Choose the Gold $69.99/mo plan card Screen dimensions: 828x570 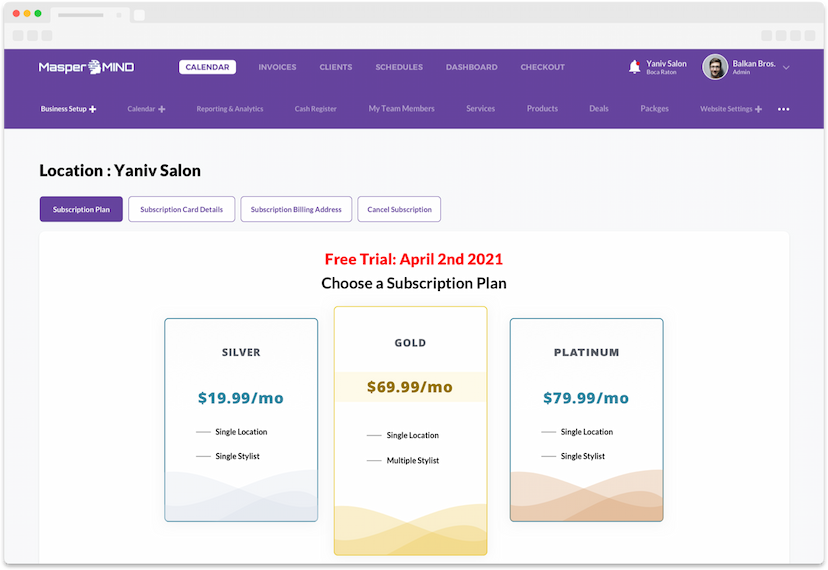410,430
